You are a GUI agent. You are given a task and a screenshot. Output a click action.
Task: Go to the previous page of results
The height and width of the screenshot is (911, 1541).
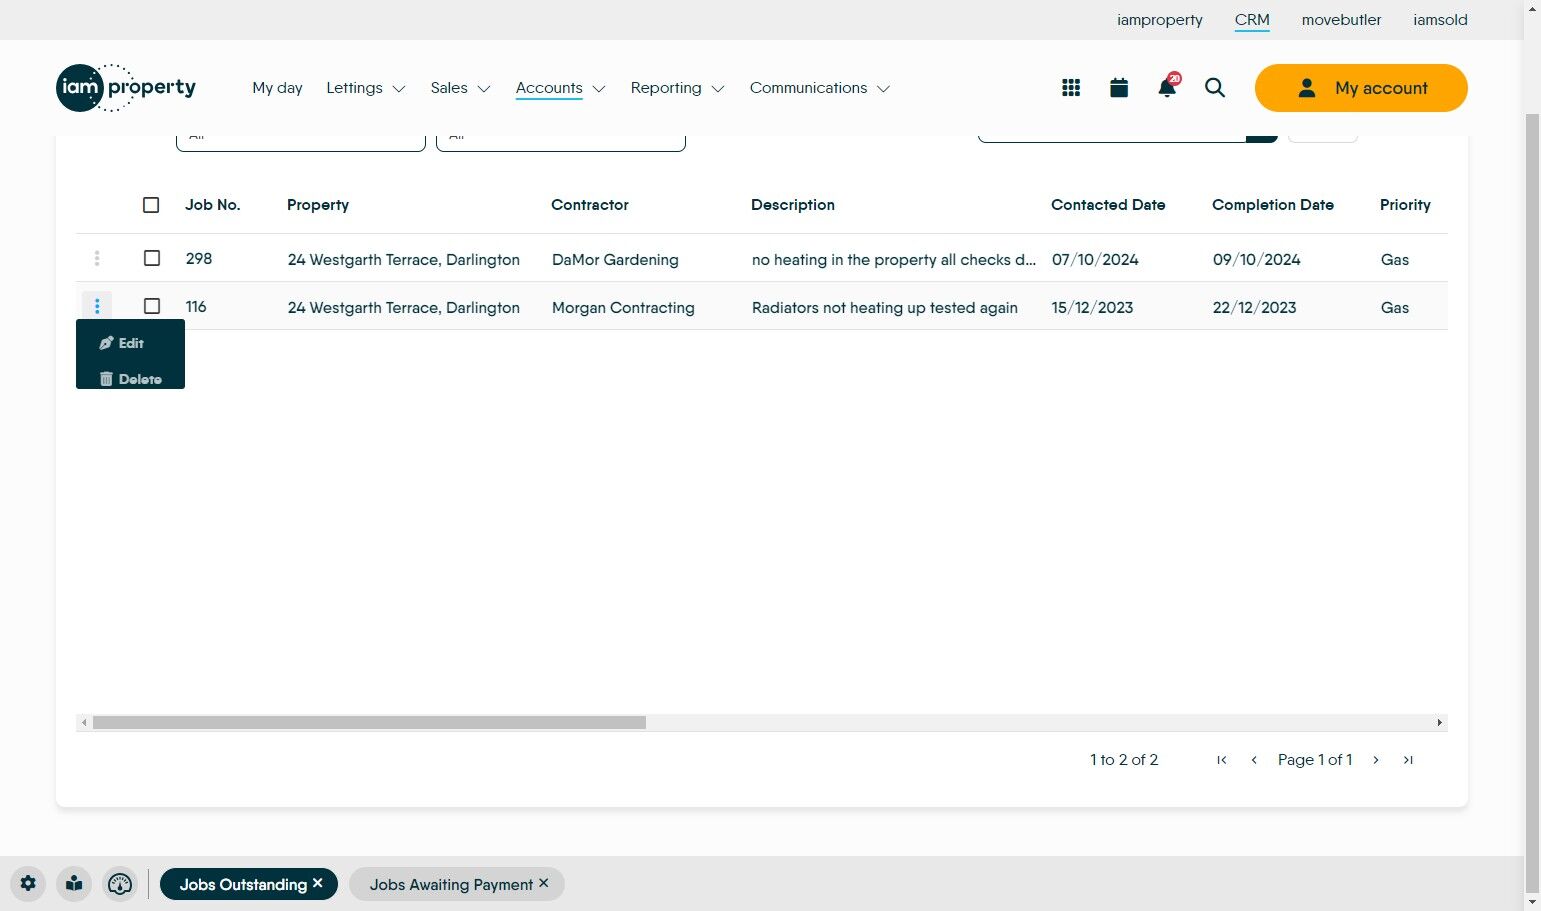pyautogui.click(x=1254, y=760)
